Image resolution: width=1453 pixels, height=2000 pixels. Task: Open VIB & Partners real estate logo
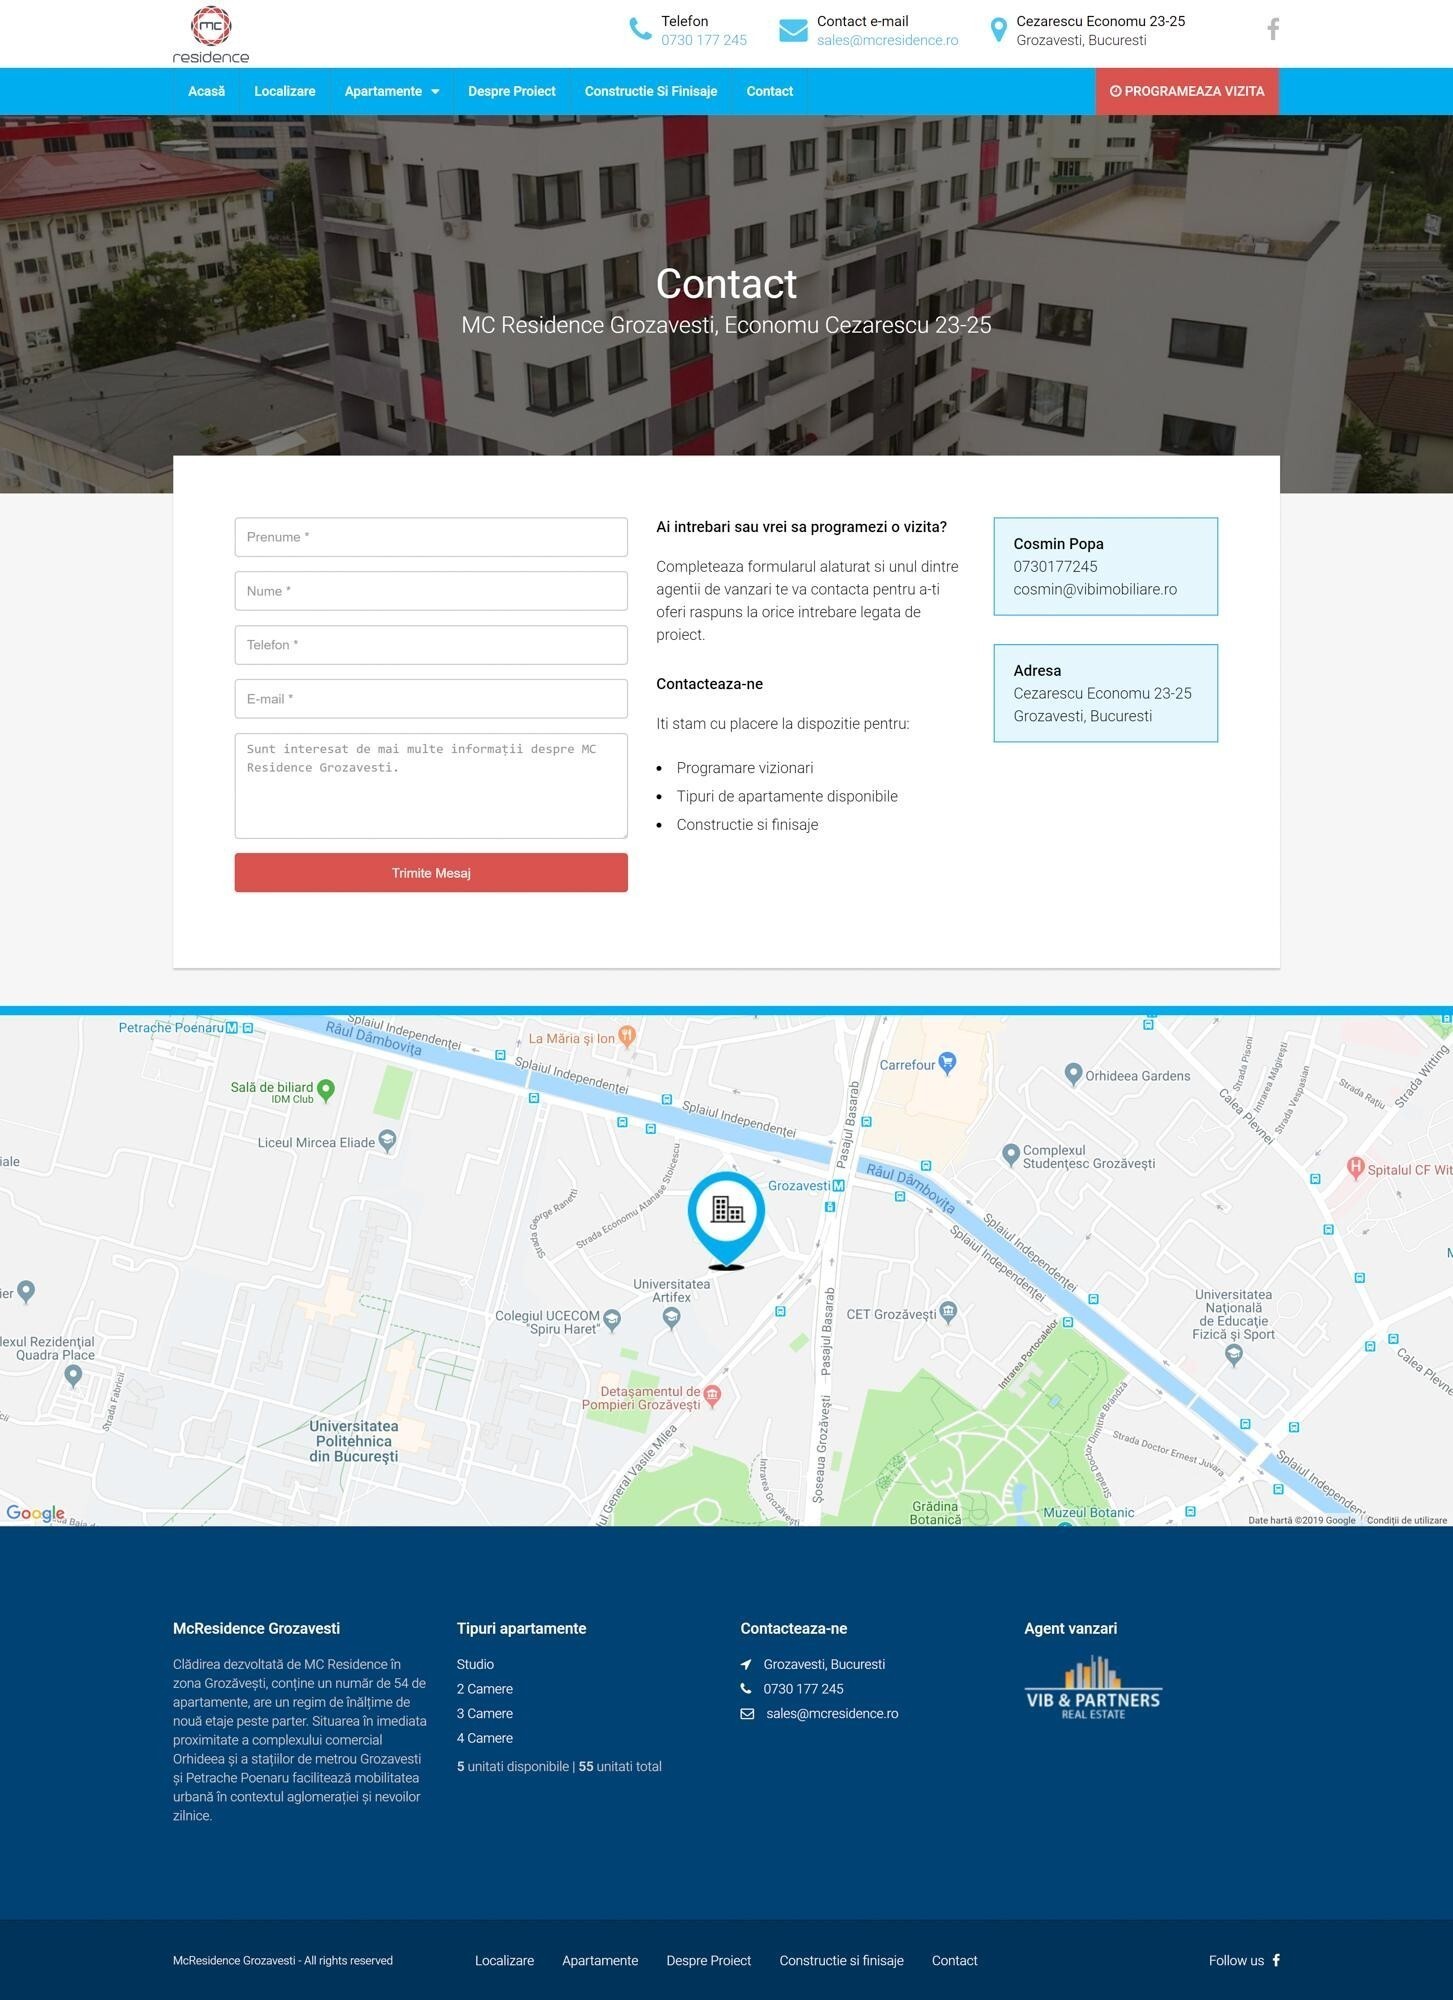click(x=1093, y=1689)
